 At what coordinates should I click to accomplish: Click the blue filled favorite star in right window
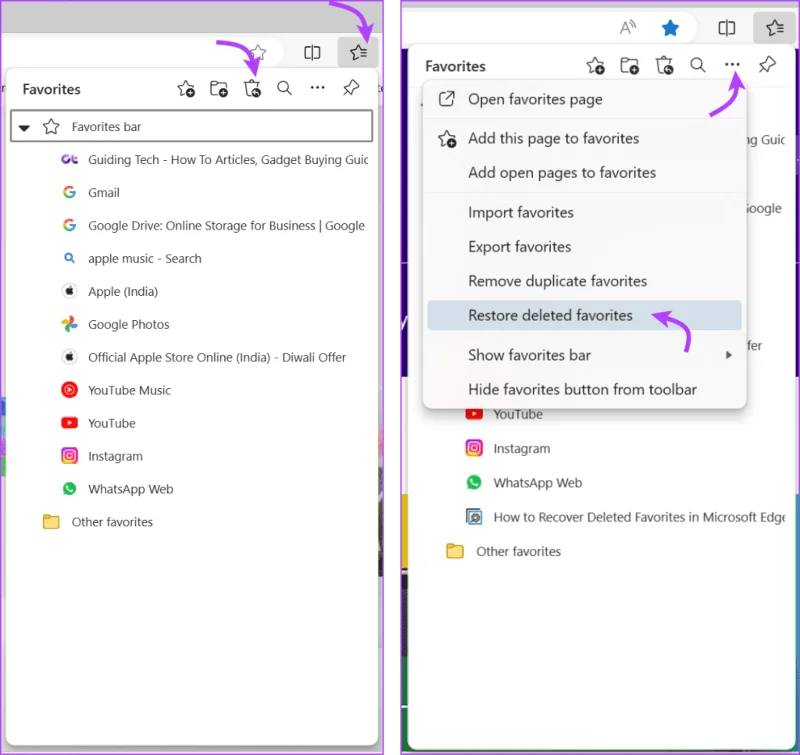pos(670,28)
